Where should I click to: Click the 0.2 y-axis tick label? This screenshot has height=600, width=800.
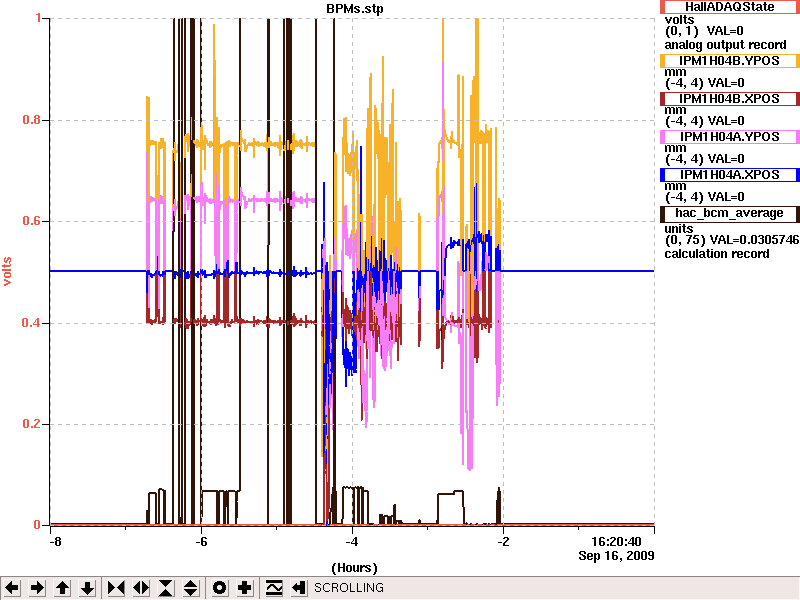32,424
